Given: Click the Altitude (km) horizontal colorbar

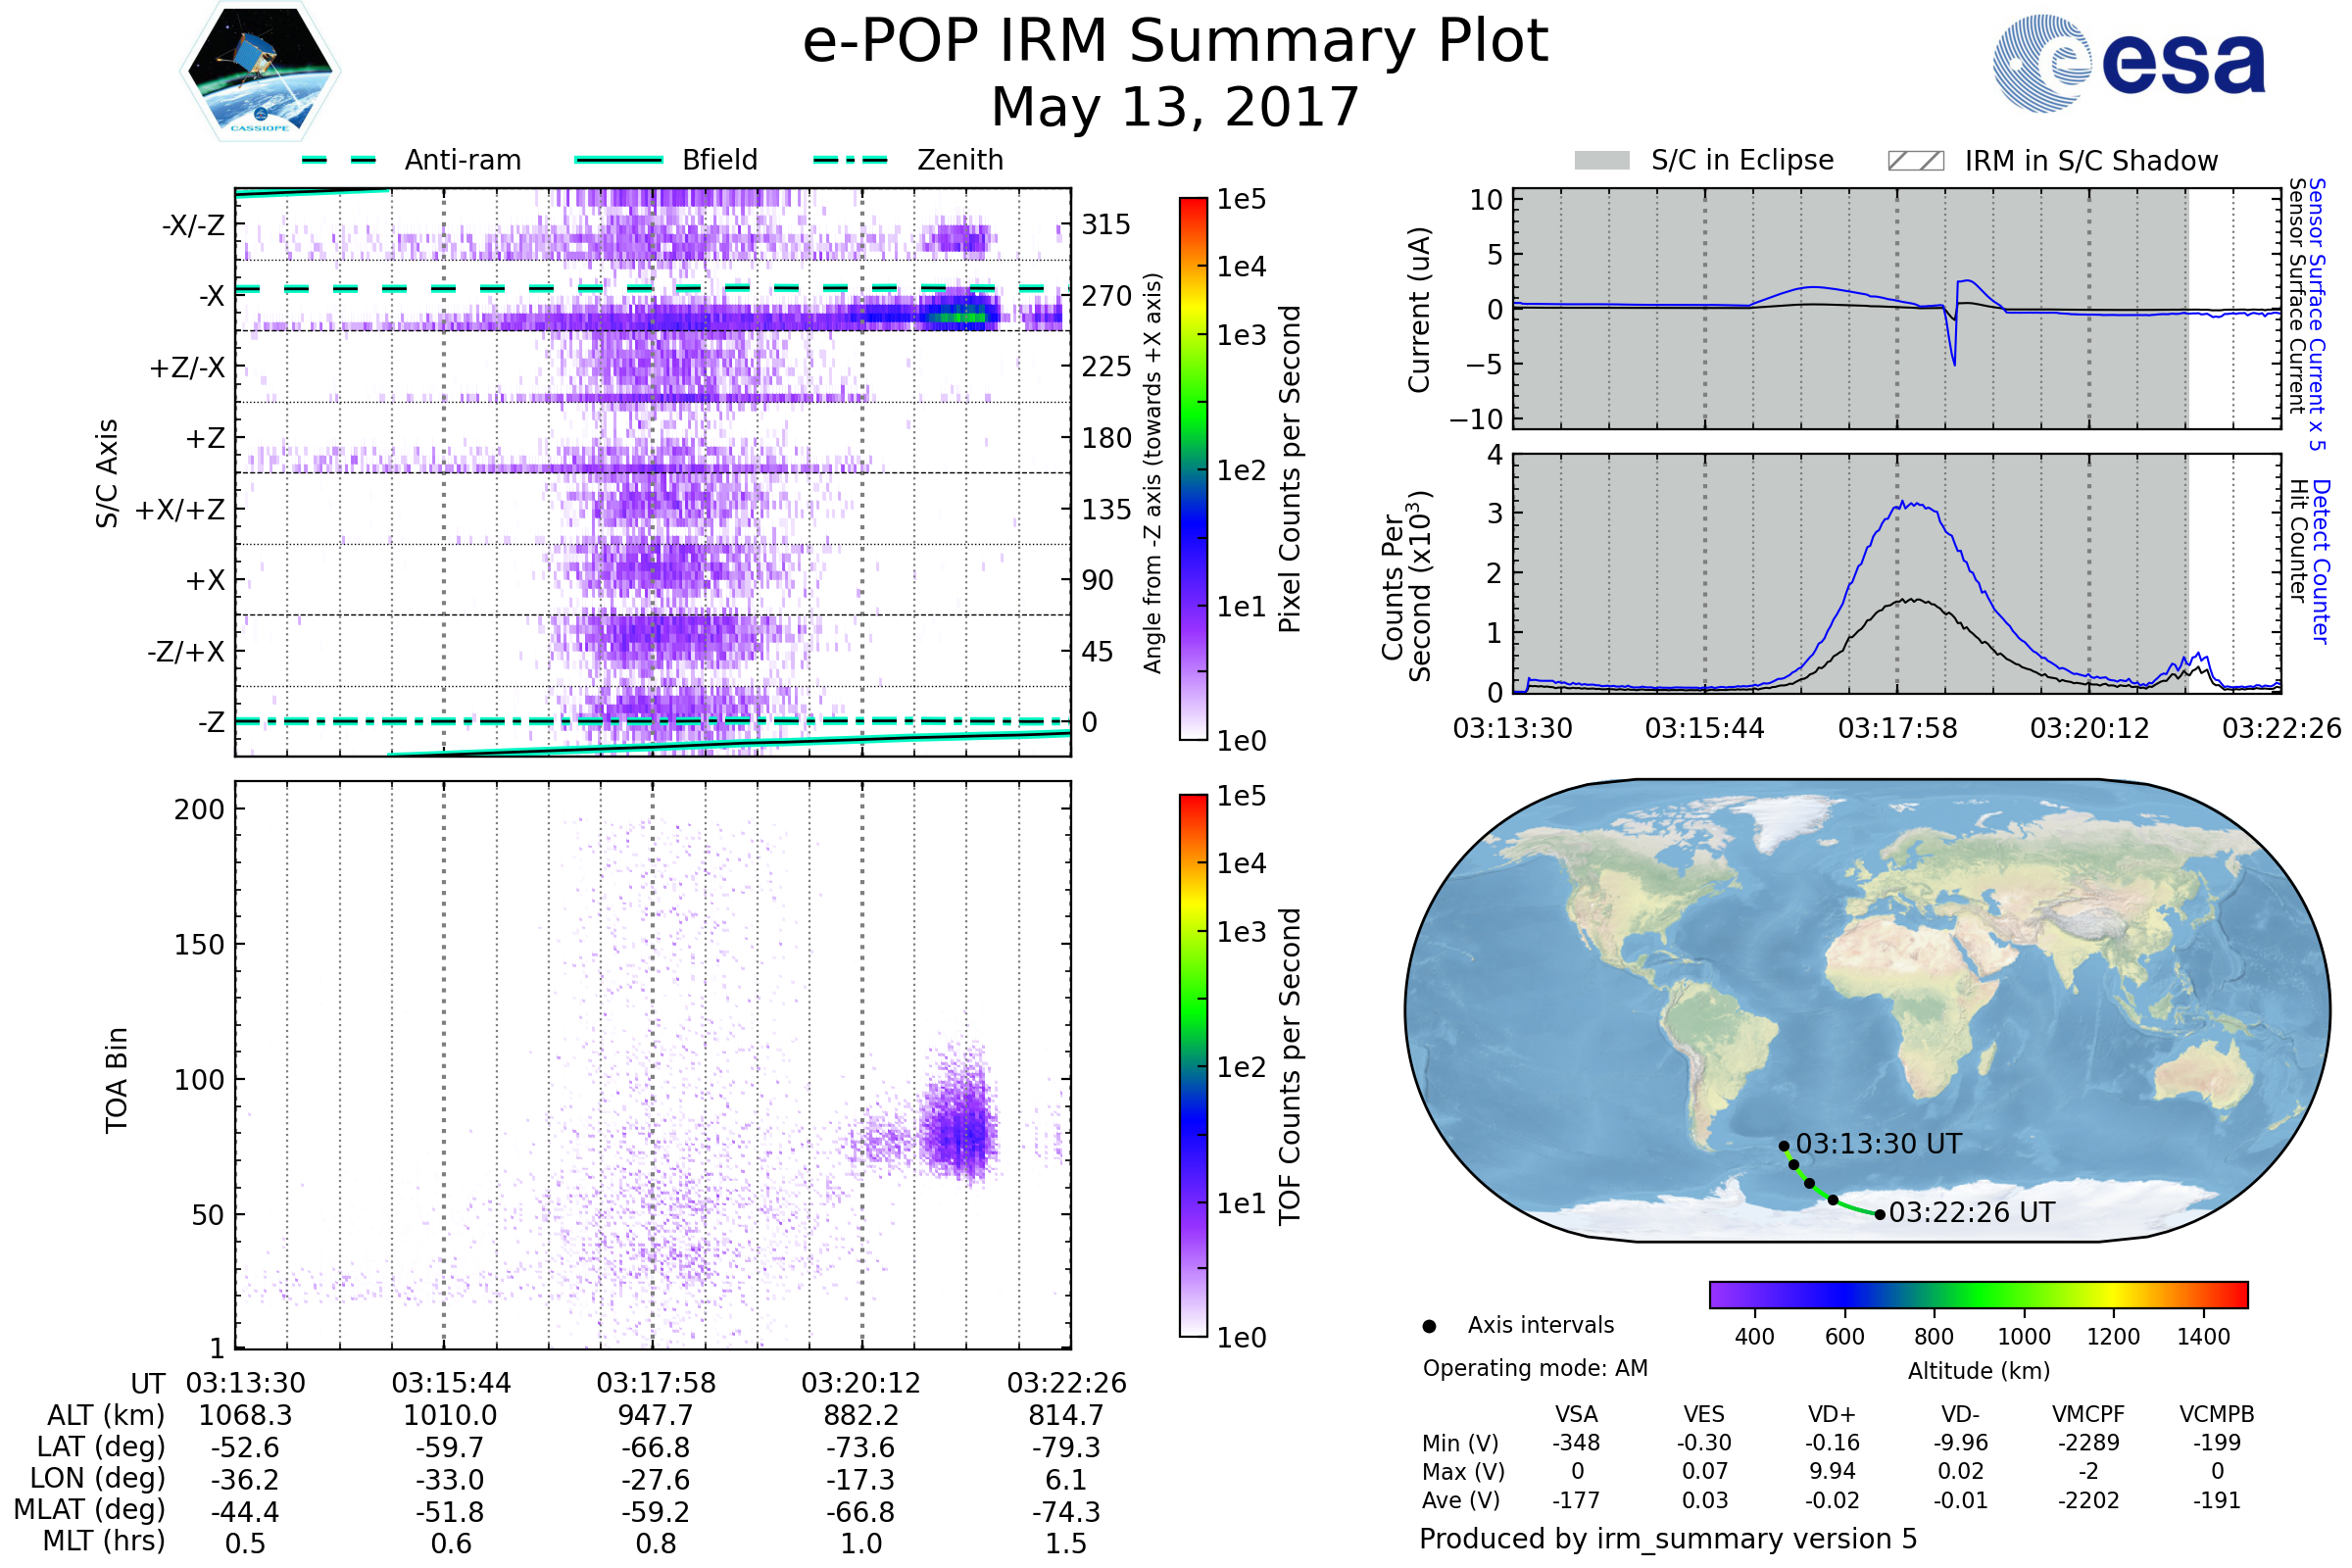Looking at the screenshot, I should point(1978,1294).
